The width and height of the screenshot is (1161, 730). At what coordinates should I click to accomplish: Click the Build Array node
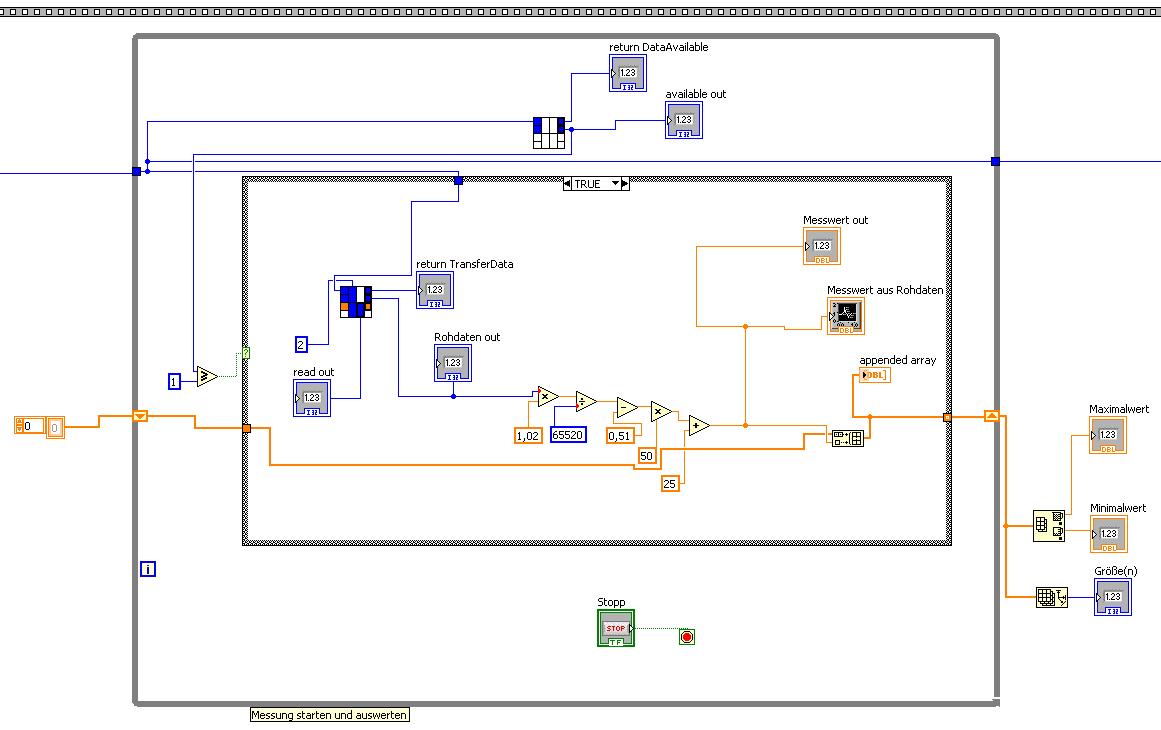pos(848,438)
